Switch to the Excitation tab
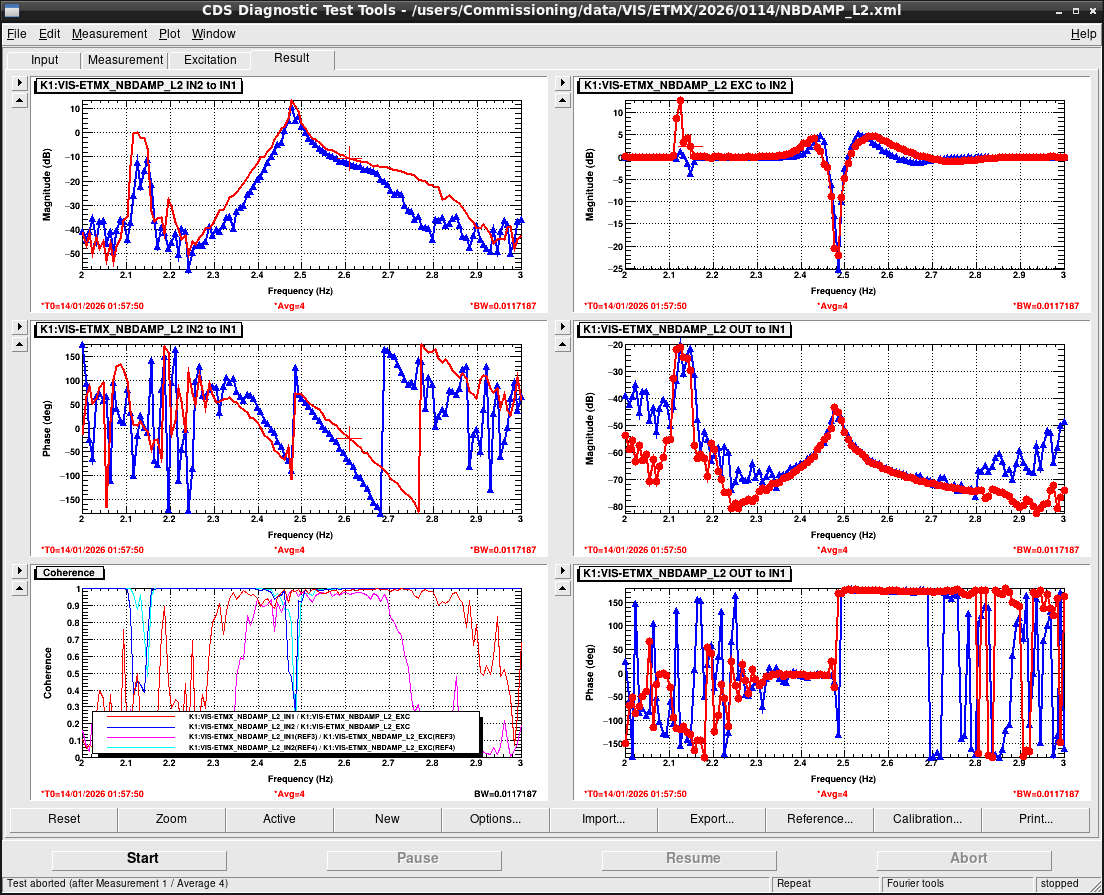The height and width of the screenshot is (895, 1104). (210, 60)
